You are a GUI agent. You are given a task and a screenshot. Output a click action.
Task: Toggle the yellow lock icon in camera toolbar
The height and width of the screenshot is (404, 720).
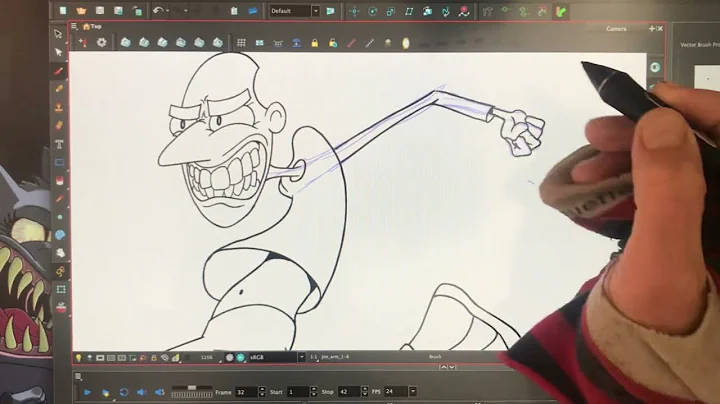(315, 43)
